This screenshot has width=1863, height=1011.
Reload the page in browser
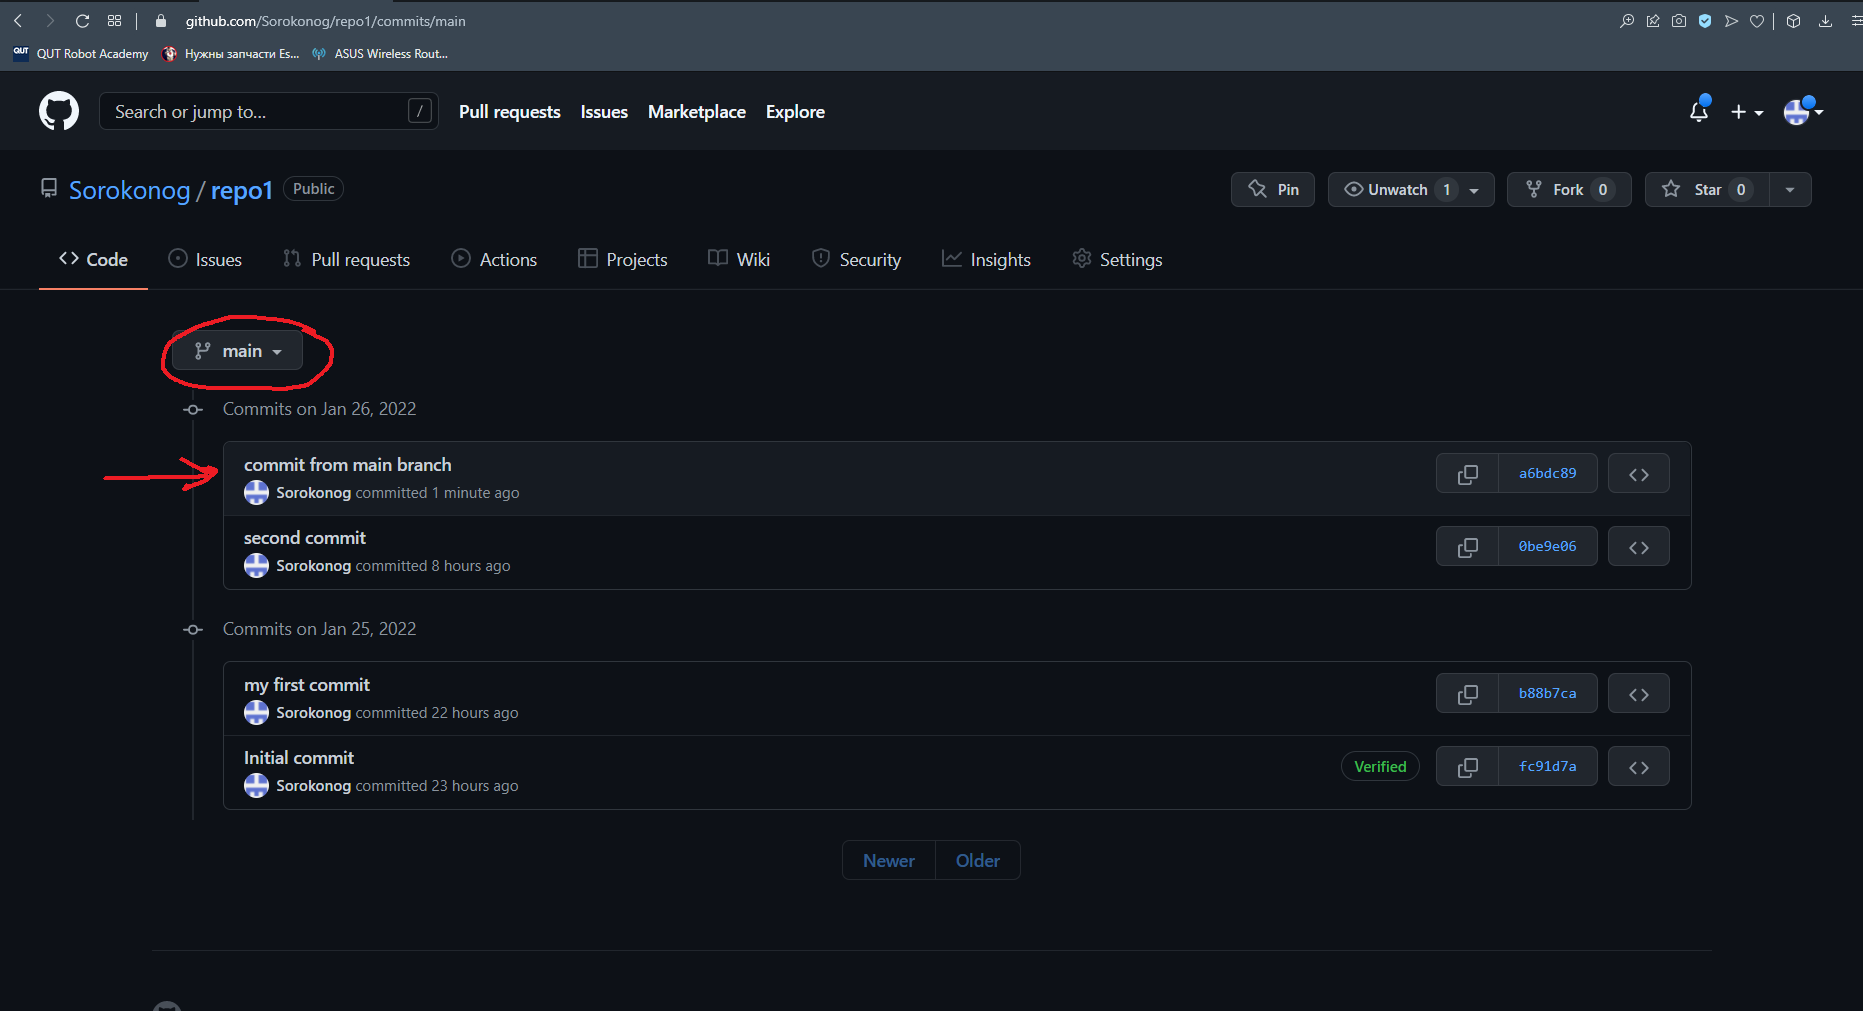(83, 21)
